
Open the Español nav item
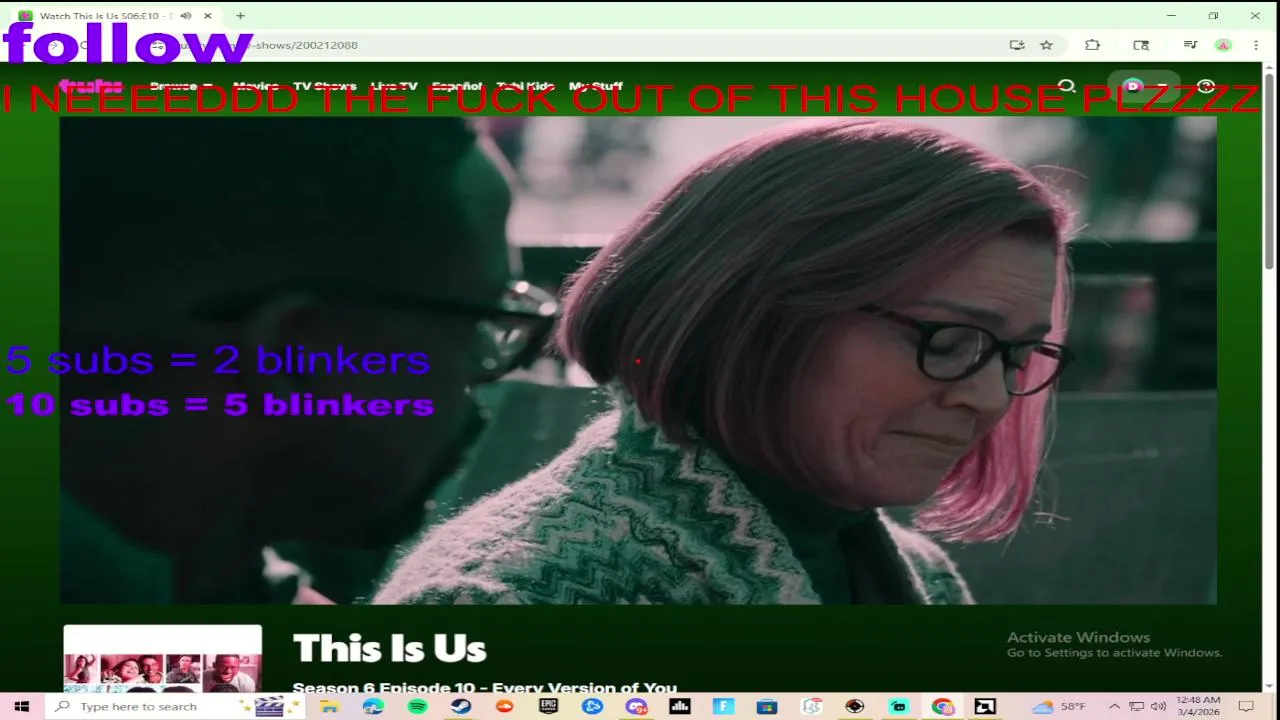(x=457, y=86)
